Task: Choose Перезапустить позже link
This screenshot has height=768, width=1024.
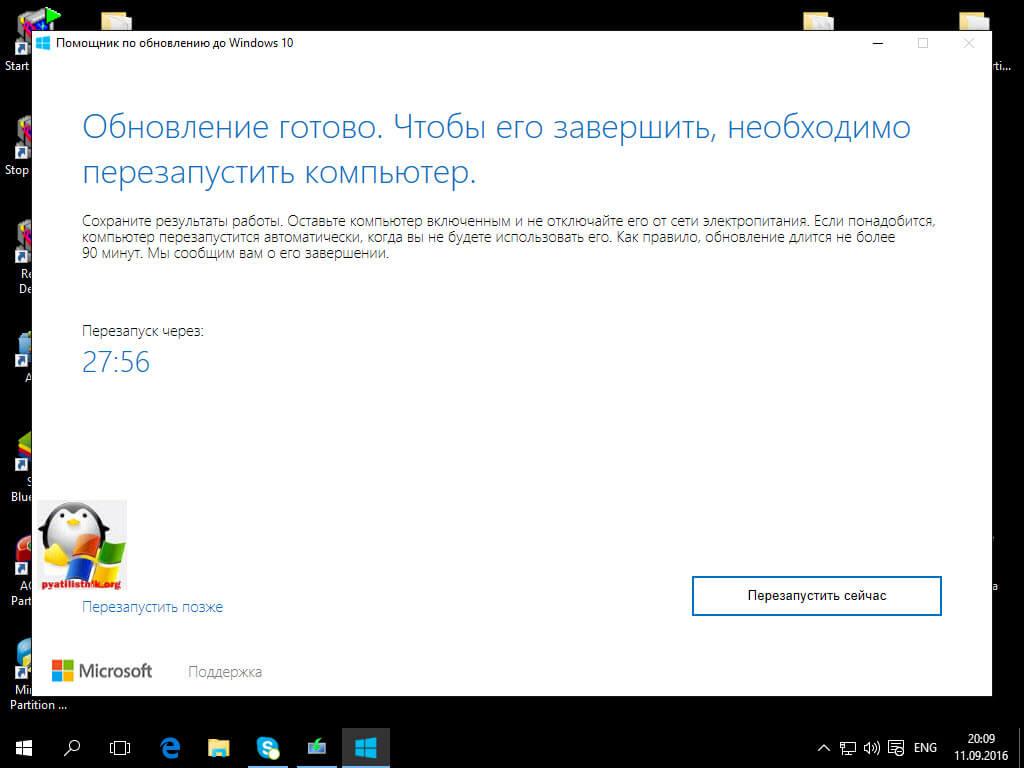Action: click(152, 607)
